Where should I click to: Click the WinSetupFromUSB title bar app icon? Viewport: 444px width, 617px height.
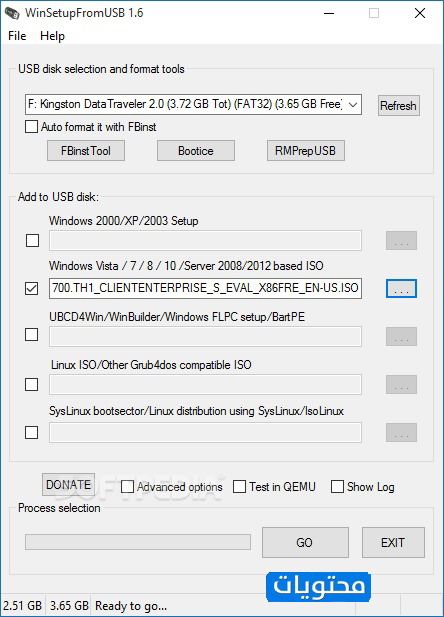(12, 13)
